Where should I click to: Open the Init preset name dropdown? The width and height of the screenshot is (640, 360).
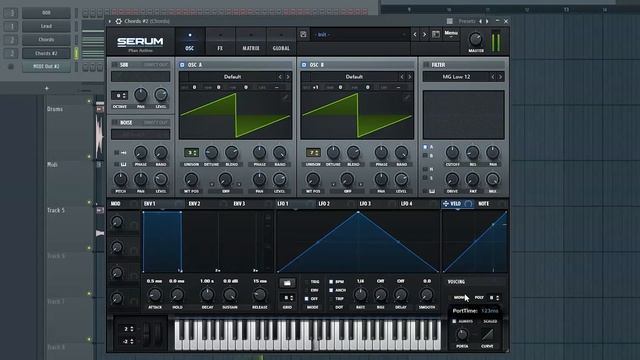[360, 35]
